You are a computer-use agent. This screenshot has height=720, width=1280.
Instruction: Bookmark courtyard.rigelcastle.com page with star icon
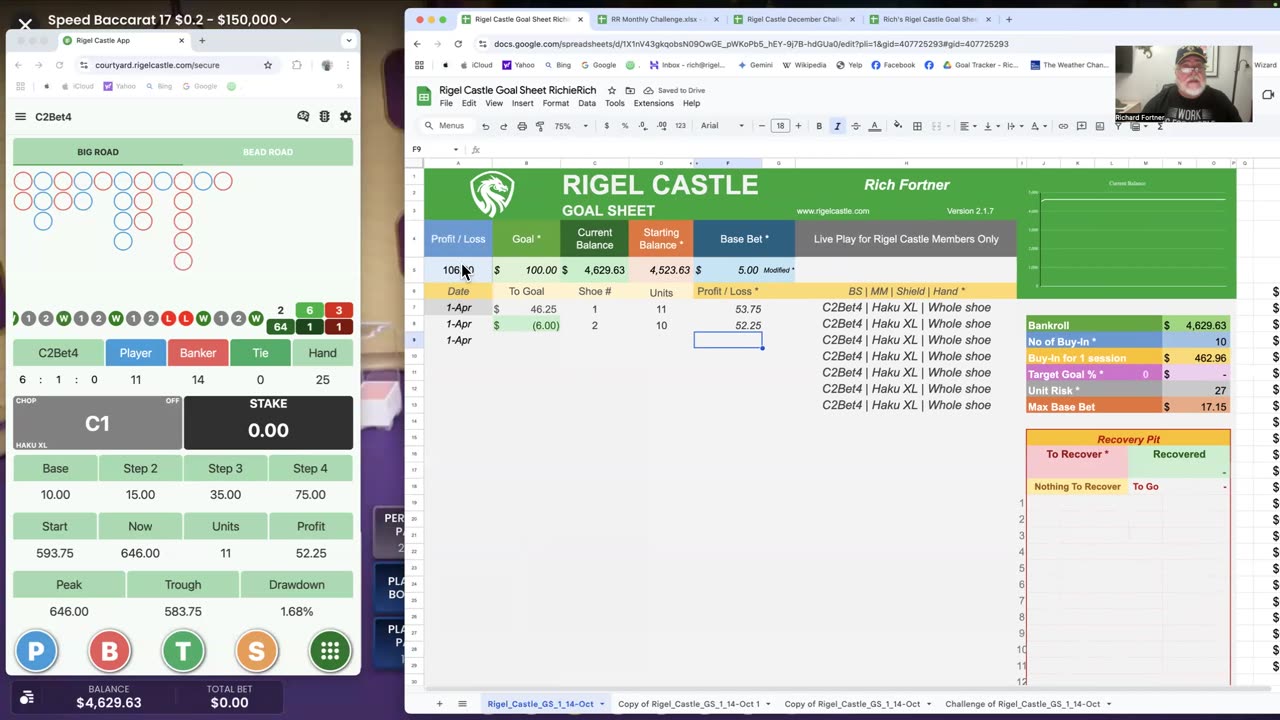pos(268,65)
